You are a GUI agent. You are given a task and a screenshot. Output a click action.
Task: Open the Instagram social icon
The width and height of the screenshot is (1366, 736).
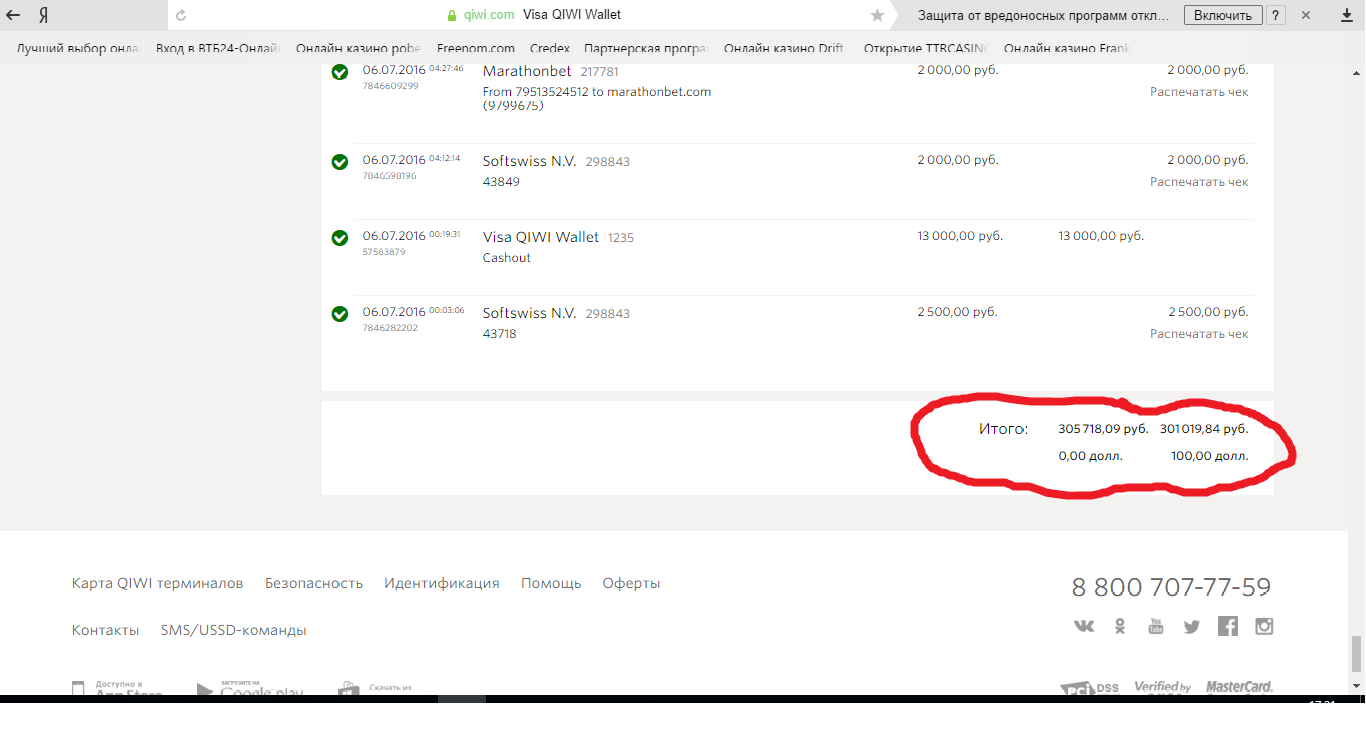[x=1264, y=626]
